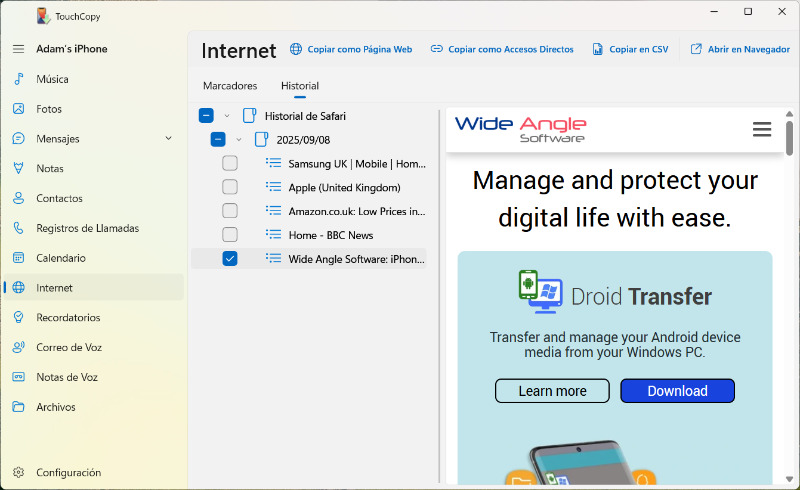Check the Amazon.co.uk entry checkbox
This screenshot has height=490, width=800.
tap(230, 211)
